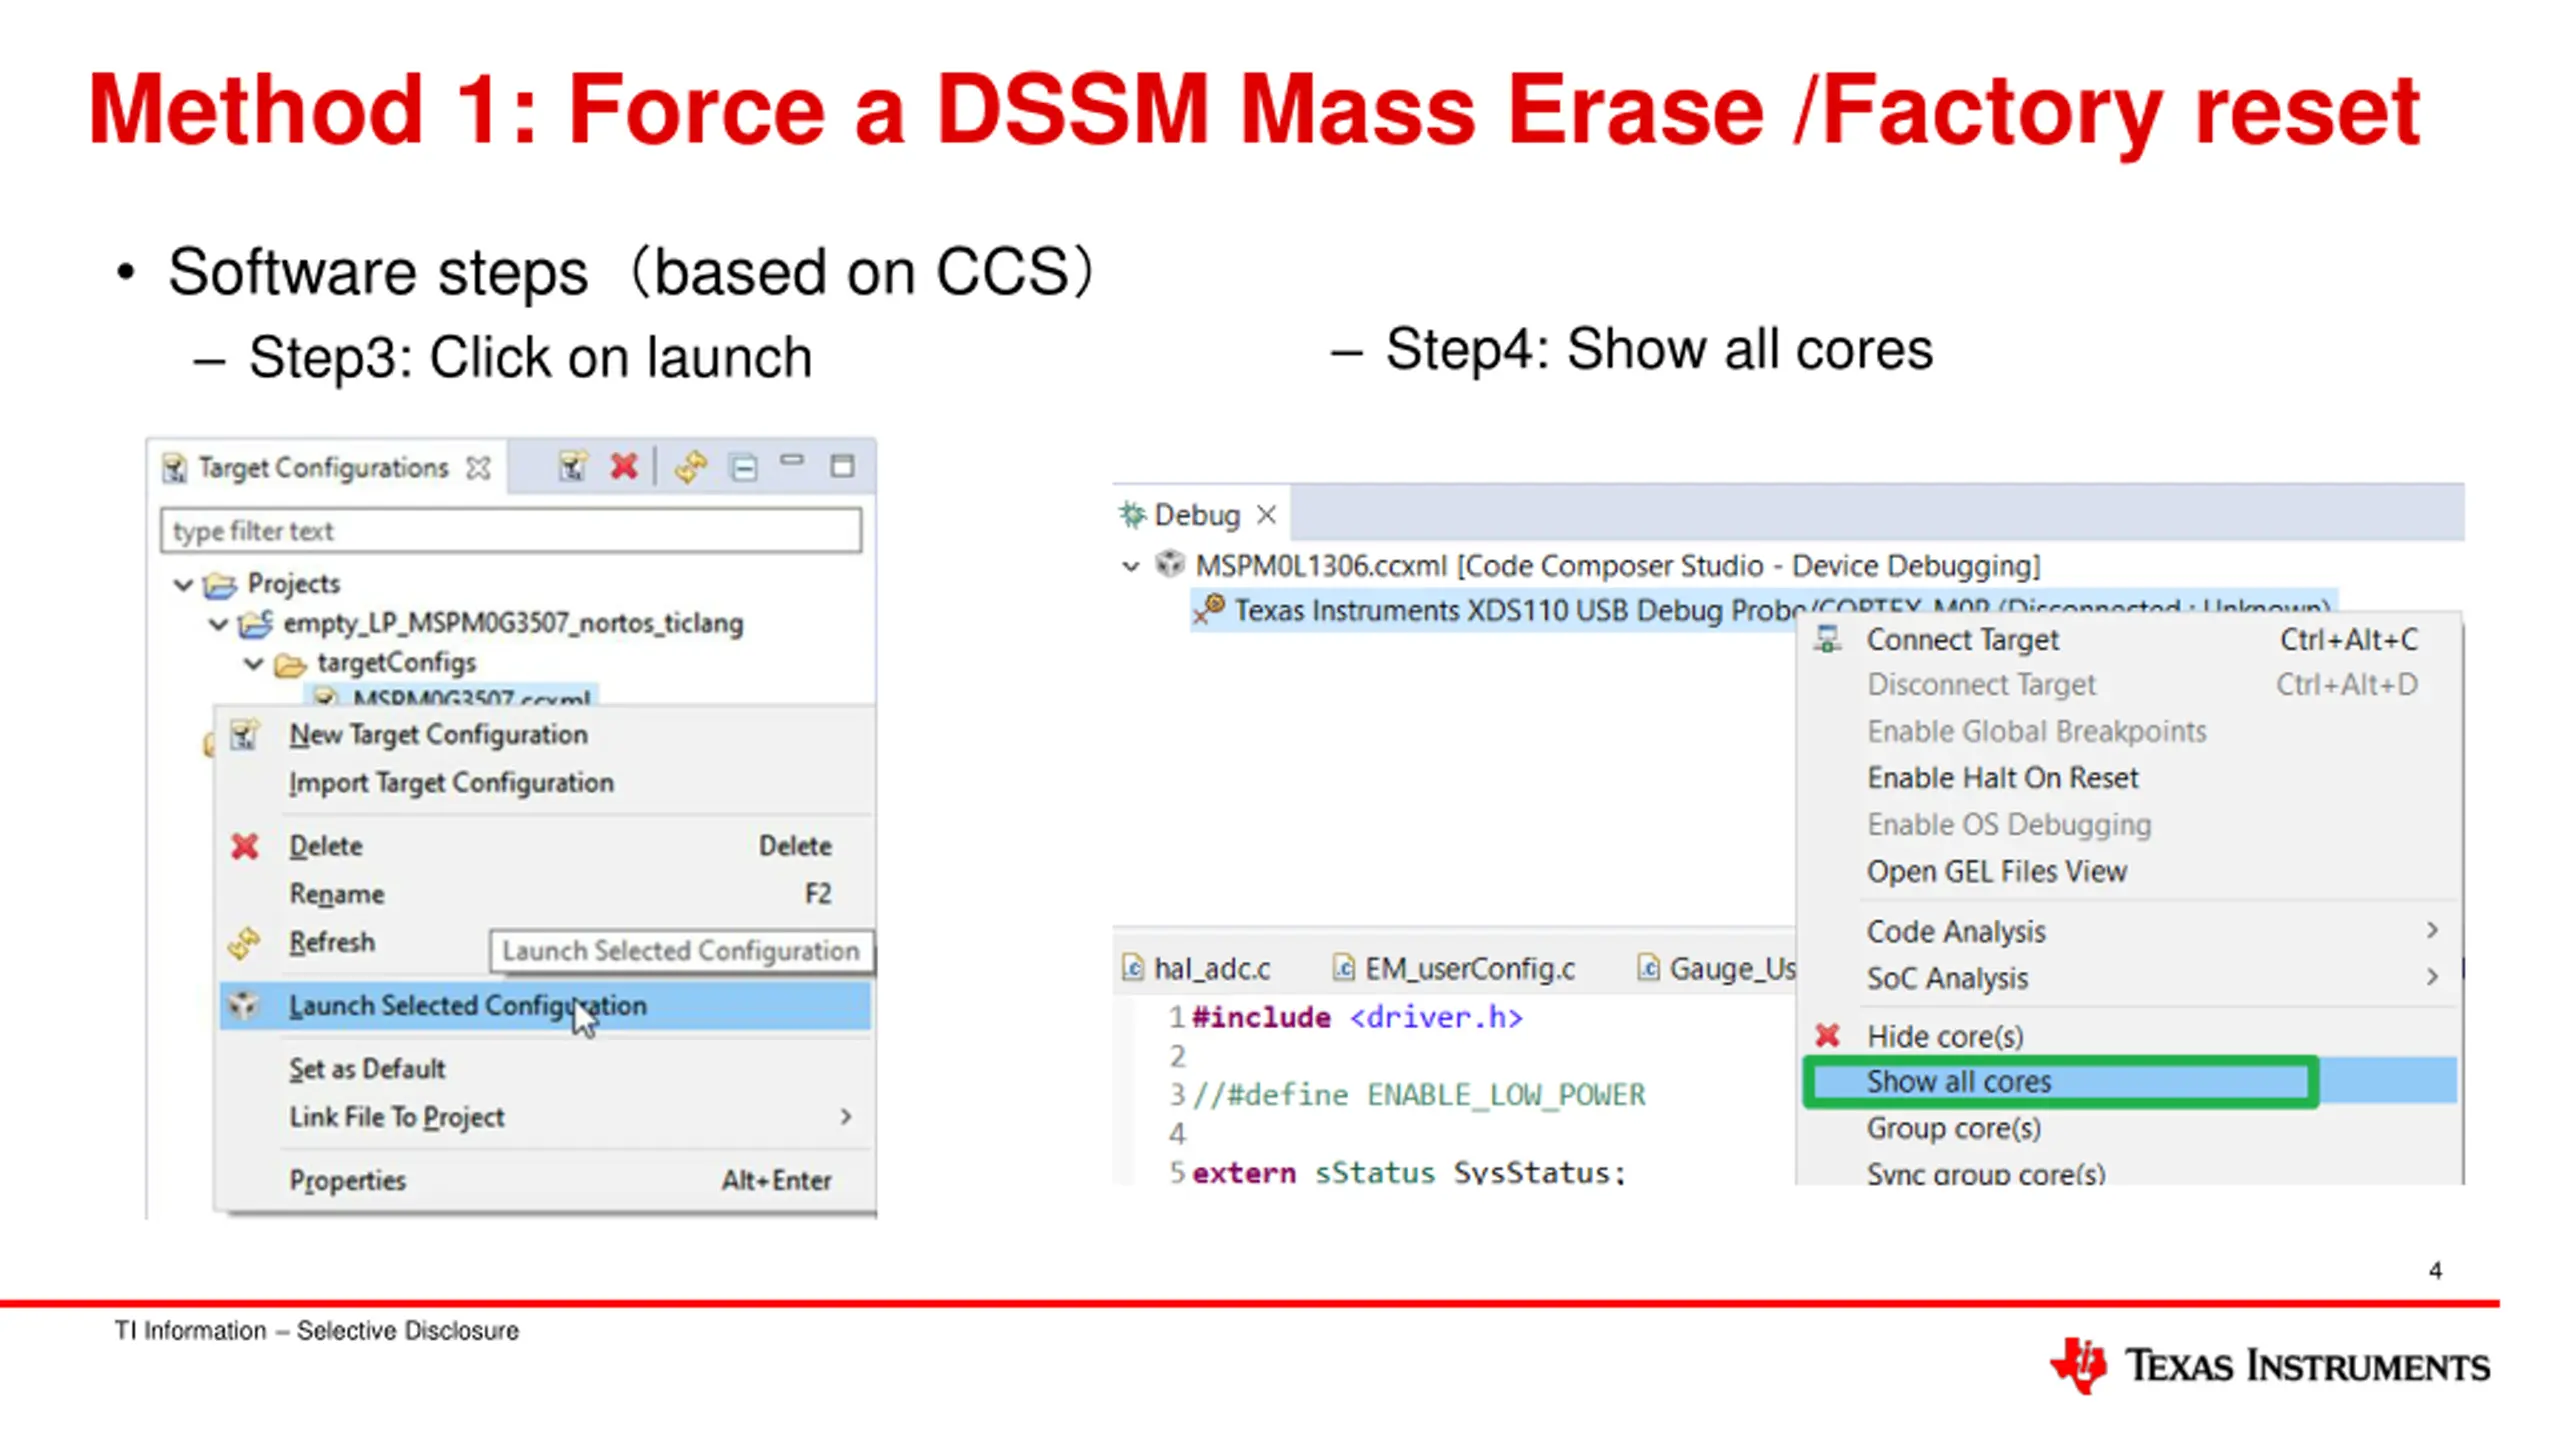Click icon beside New Target Configuration entry

[245, 735]
